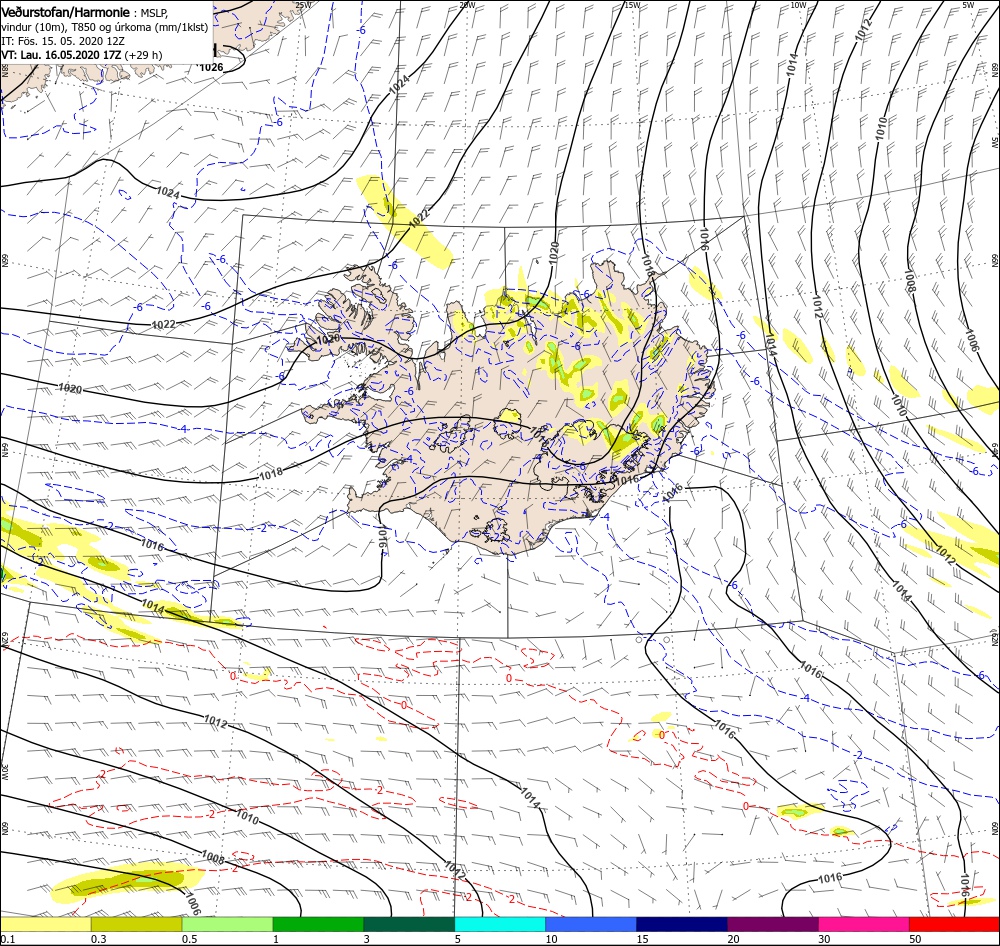
Task: Select the 'IT: Fös. 15. 05. 2020 12Z' text
Action: 63,41
